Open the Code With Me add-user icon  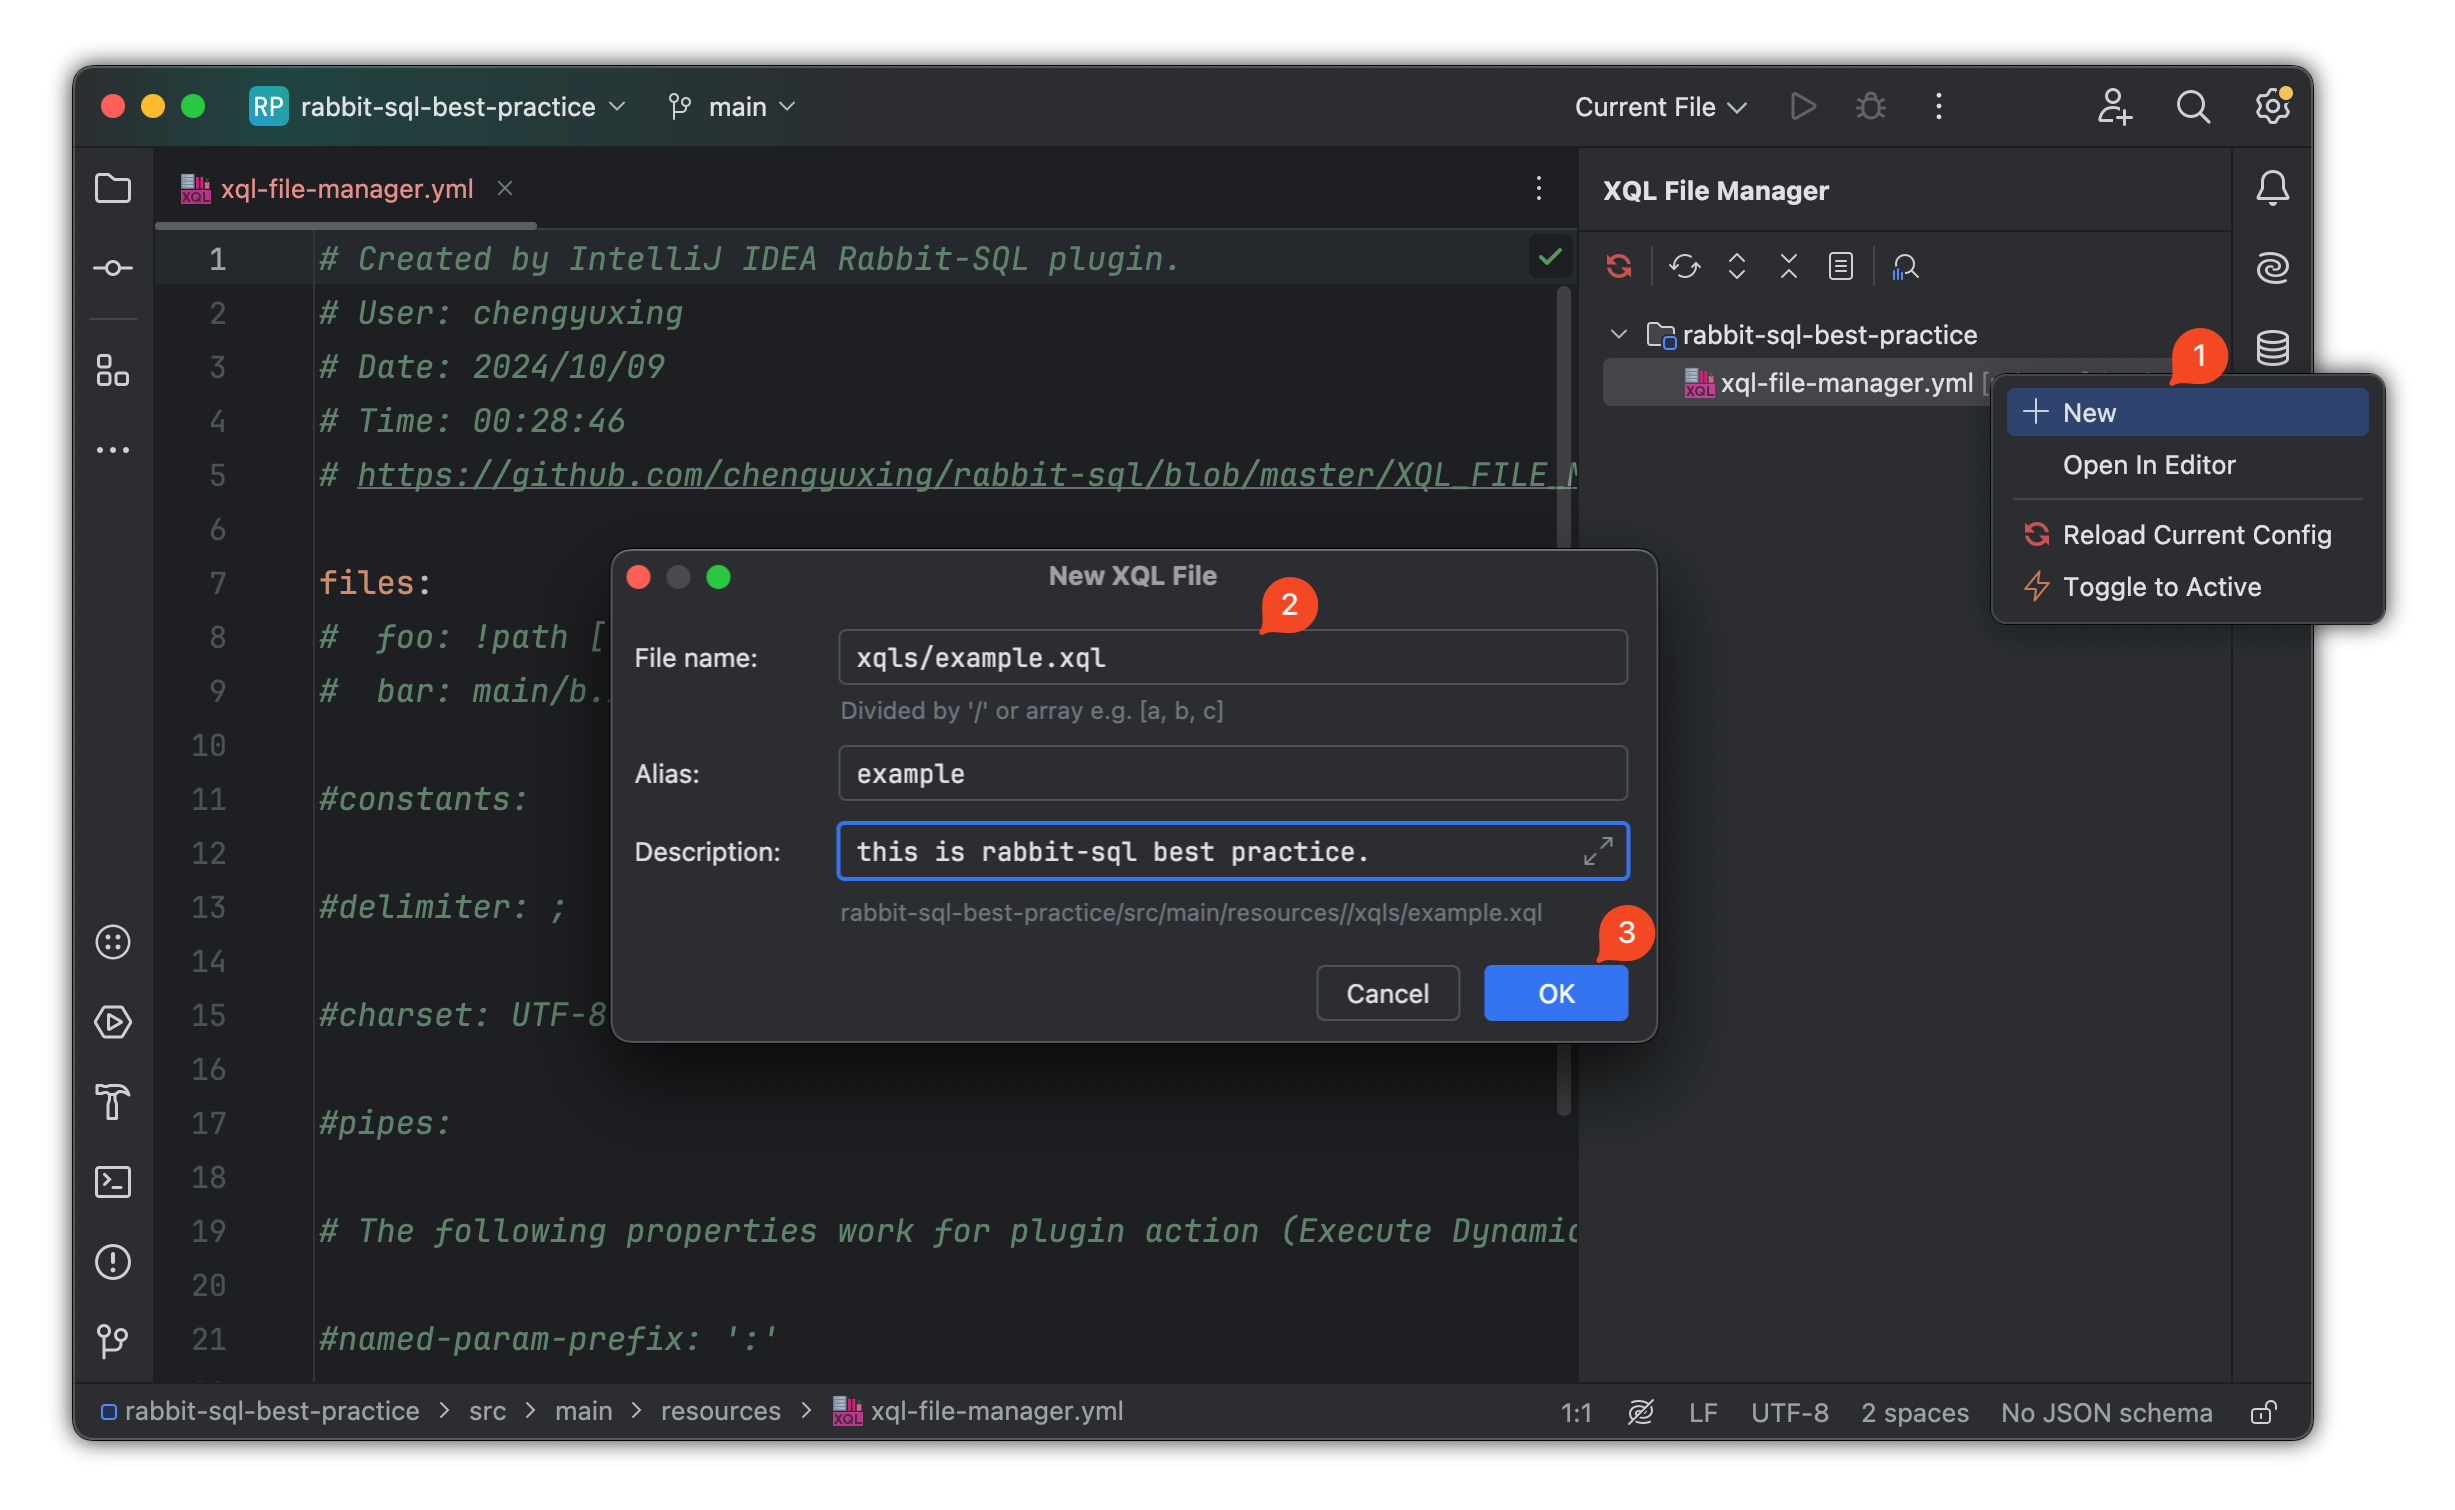2114,106
